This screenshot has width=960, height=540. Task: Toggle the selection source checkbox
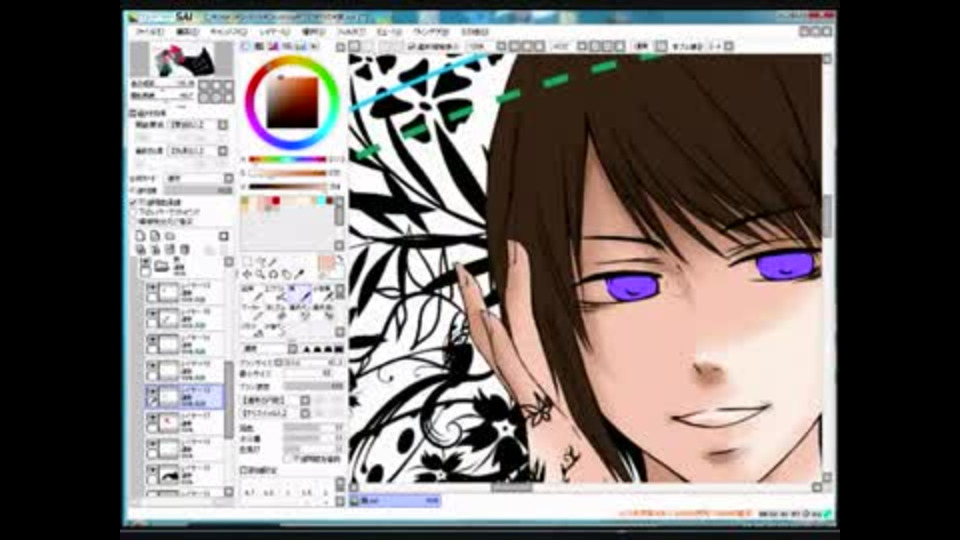point(133,221)
